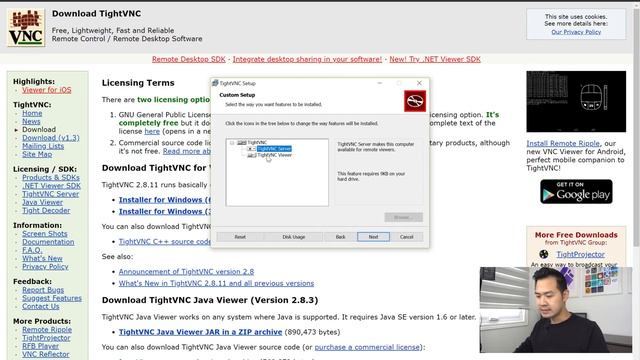This screenshot has height=360, width=640.
Task: Open TightProjector link under More Free Downloads
Action: [x=580, y=254]
